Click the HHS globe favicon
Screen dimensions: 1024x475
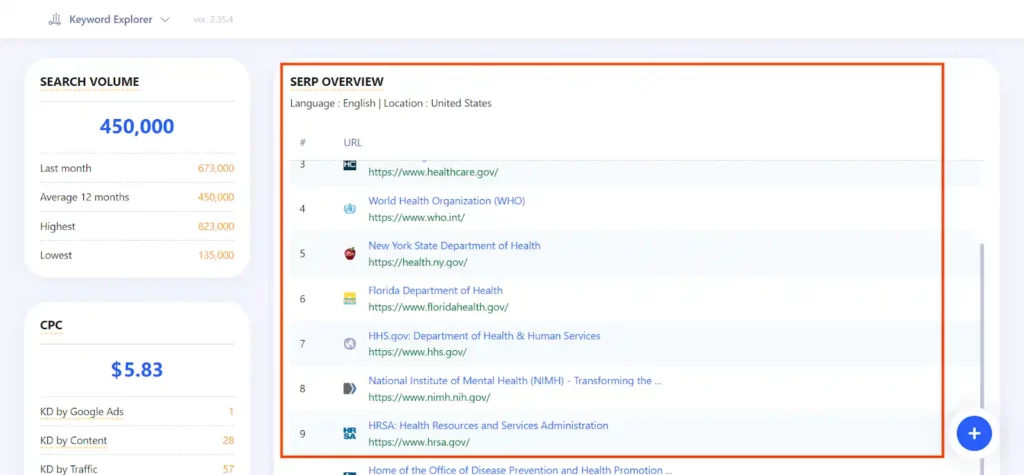point(349,344)
